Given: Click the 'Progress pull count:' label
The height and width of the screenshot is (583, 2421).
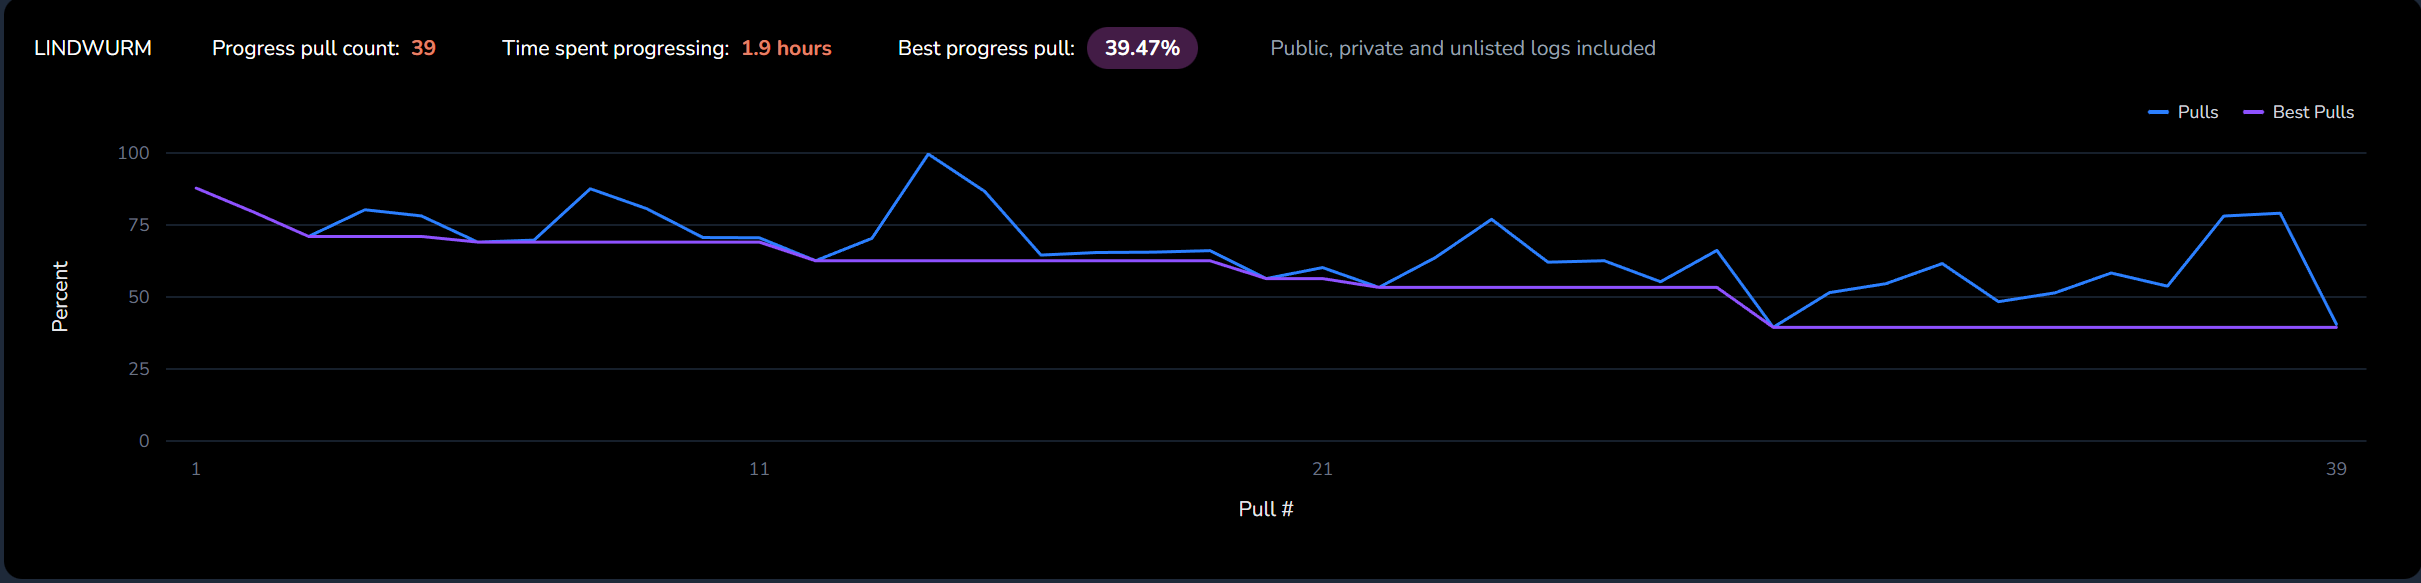Looking at the screenshot, I should pos(305,48).
